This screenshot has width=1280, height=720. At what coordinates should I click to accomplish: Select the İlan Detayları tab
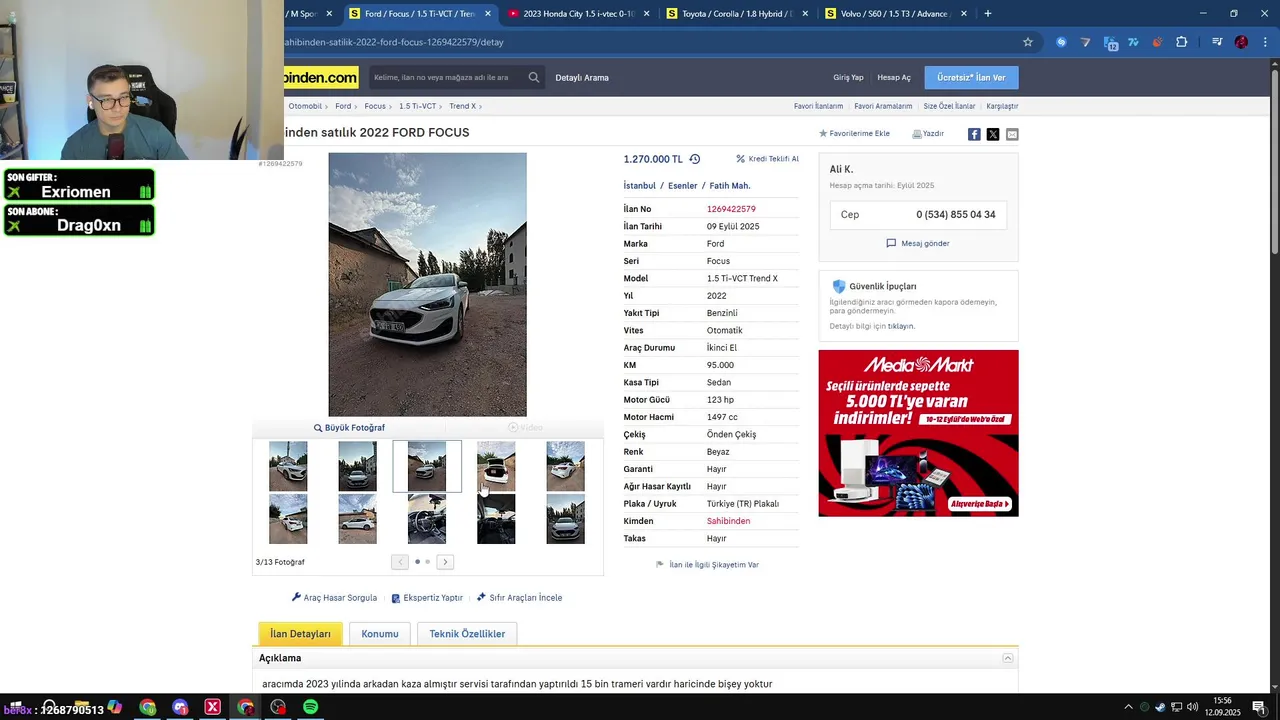click(300, 633)
